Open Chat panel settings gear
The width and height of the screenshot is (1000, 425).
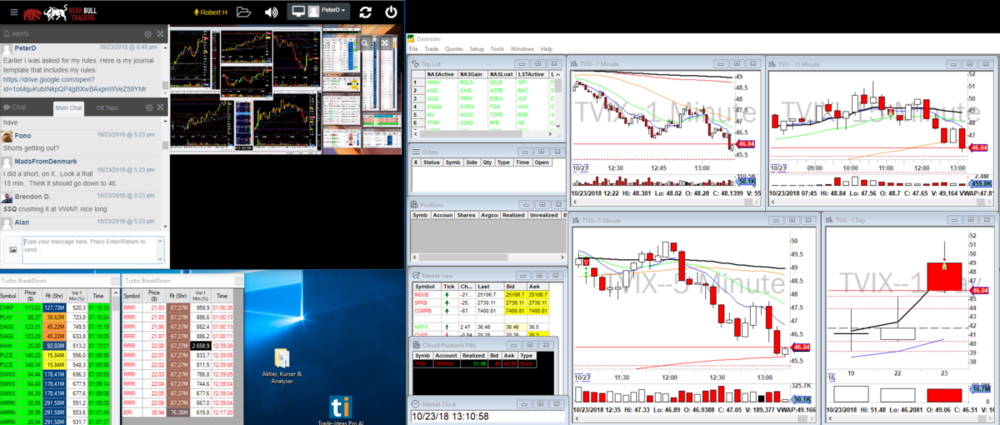pyautogui.click(x=148, y=107)
